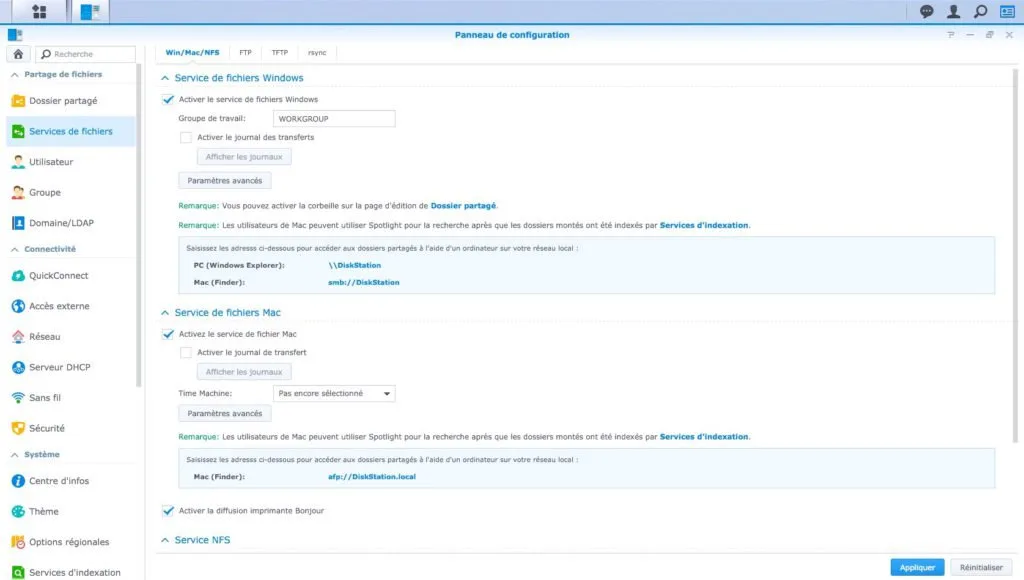Open the Sans fil wifi icon
The height and width of the screenshot is (580, 1024).
(18, 398)
